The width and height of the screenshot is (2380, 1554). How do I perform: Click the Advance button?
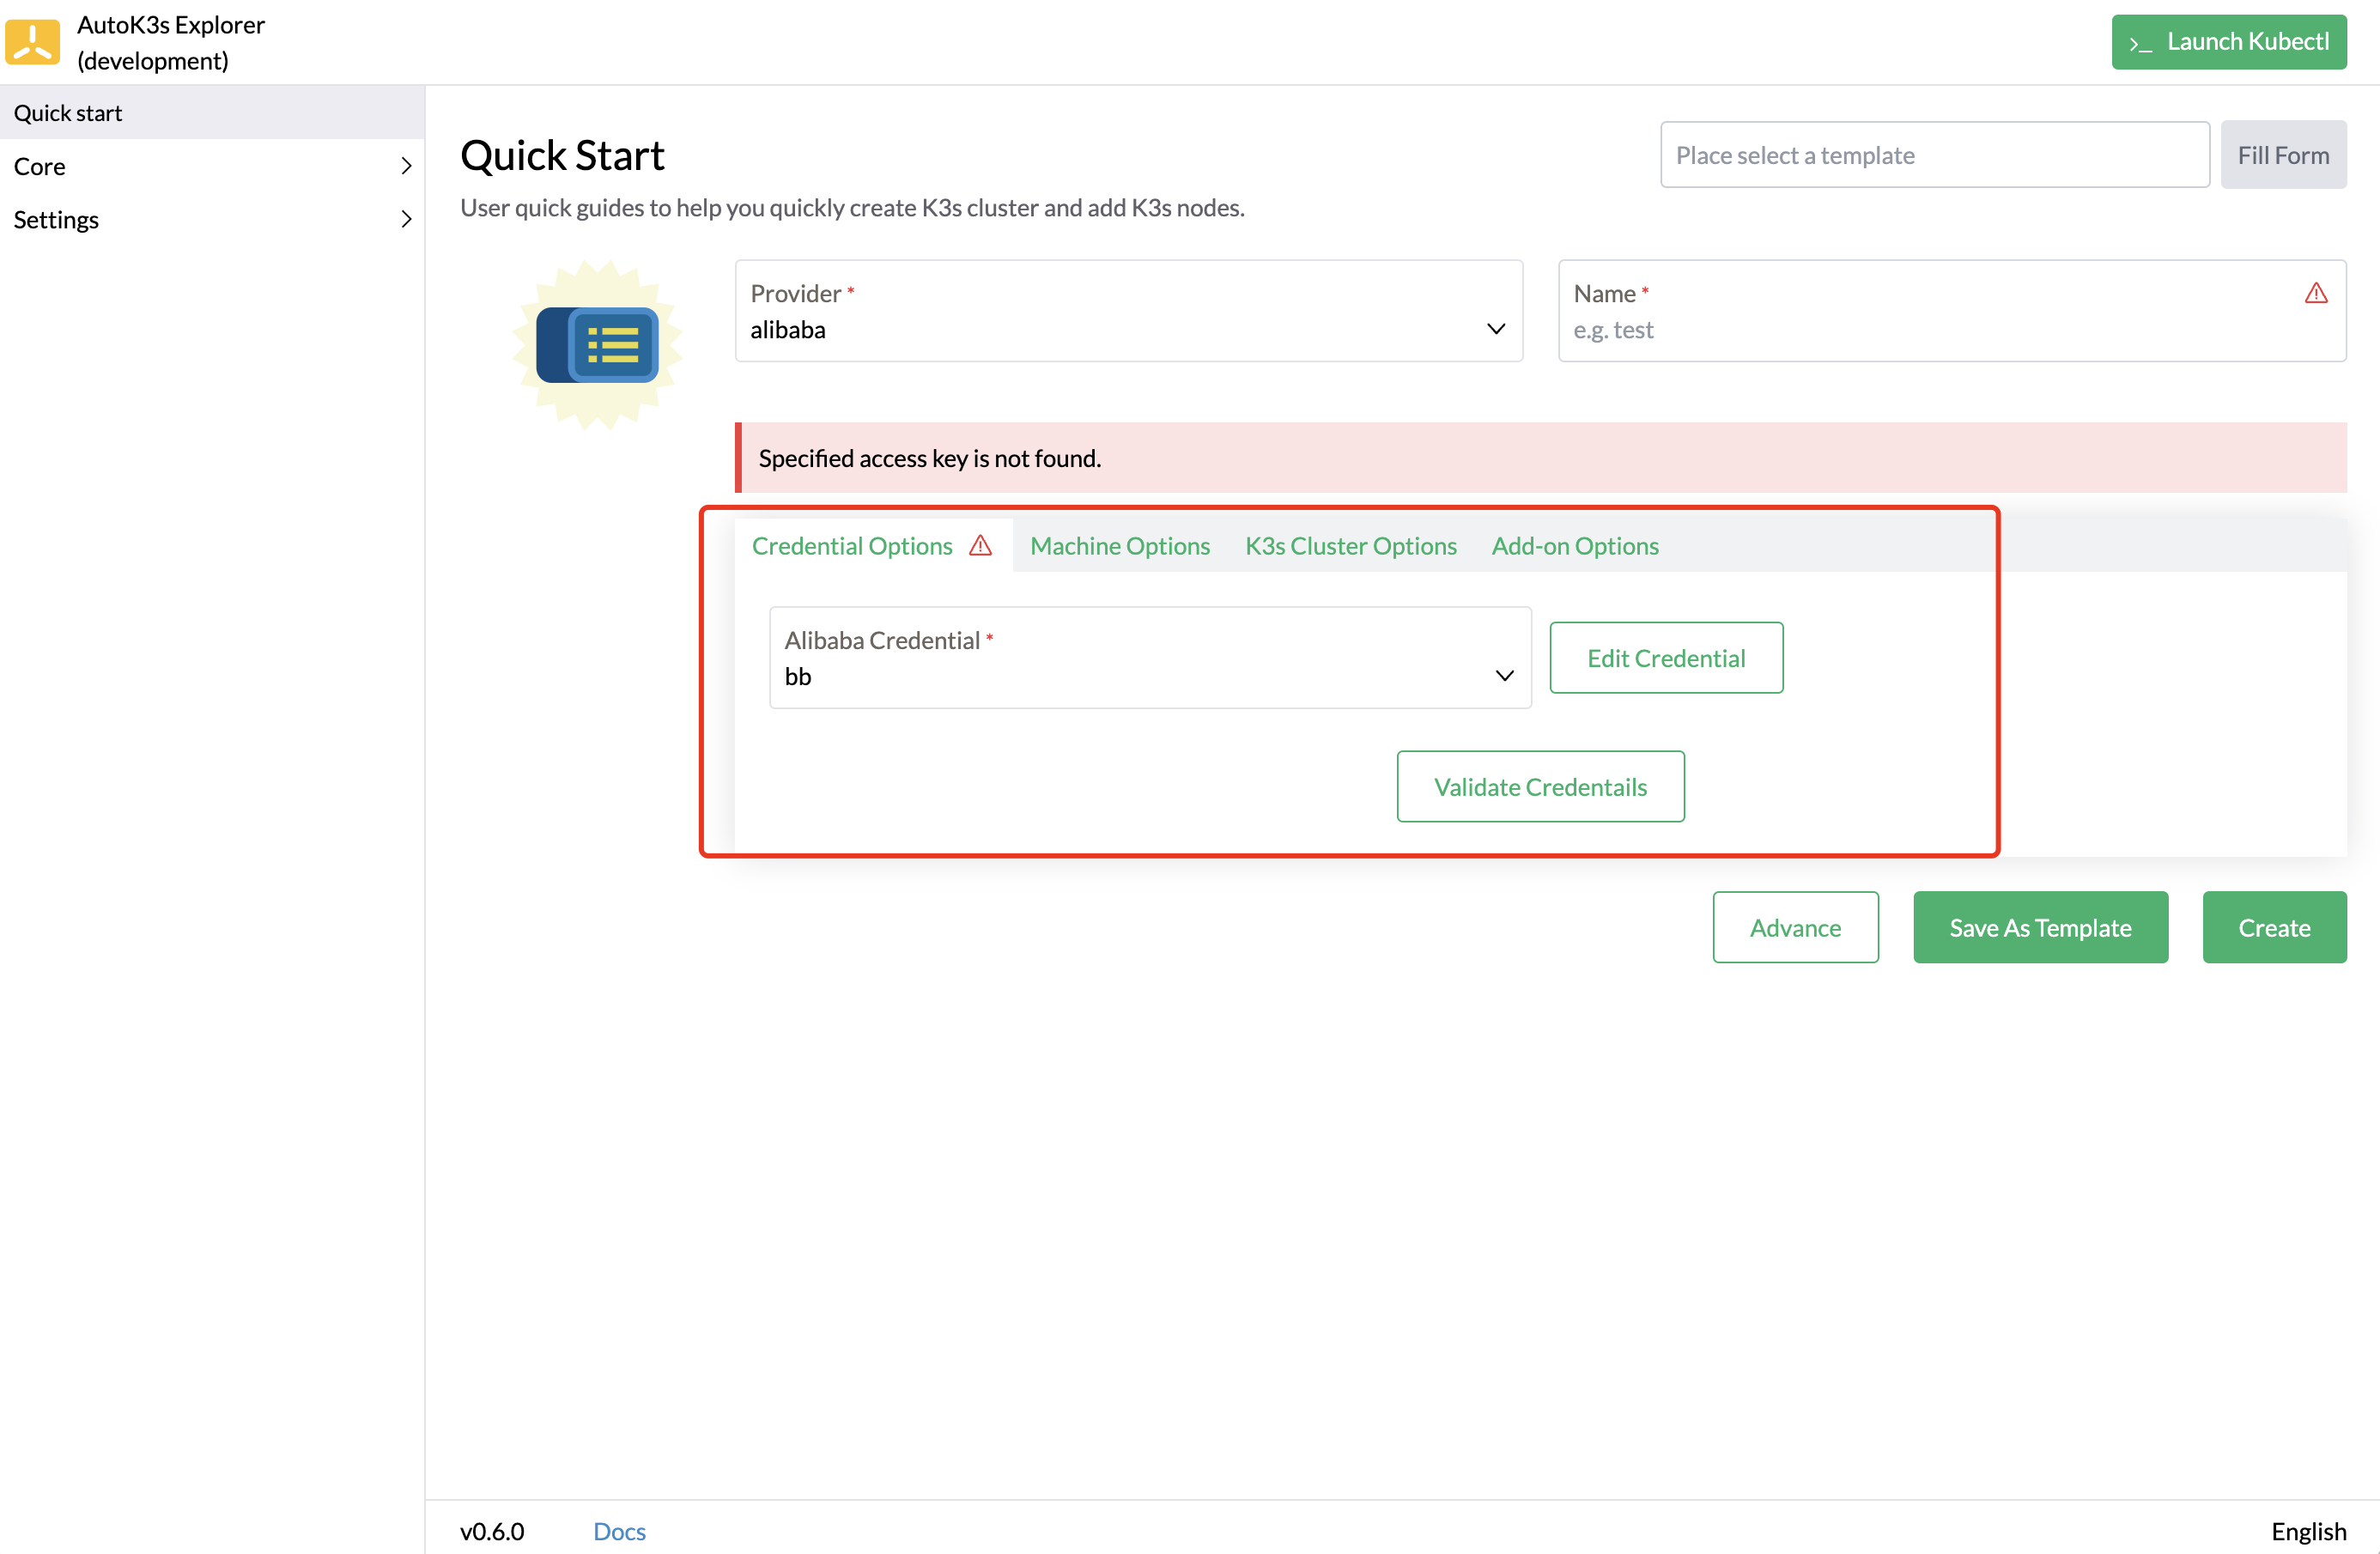pyautogui.click(x=1795, y=927)
